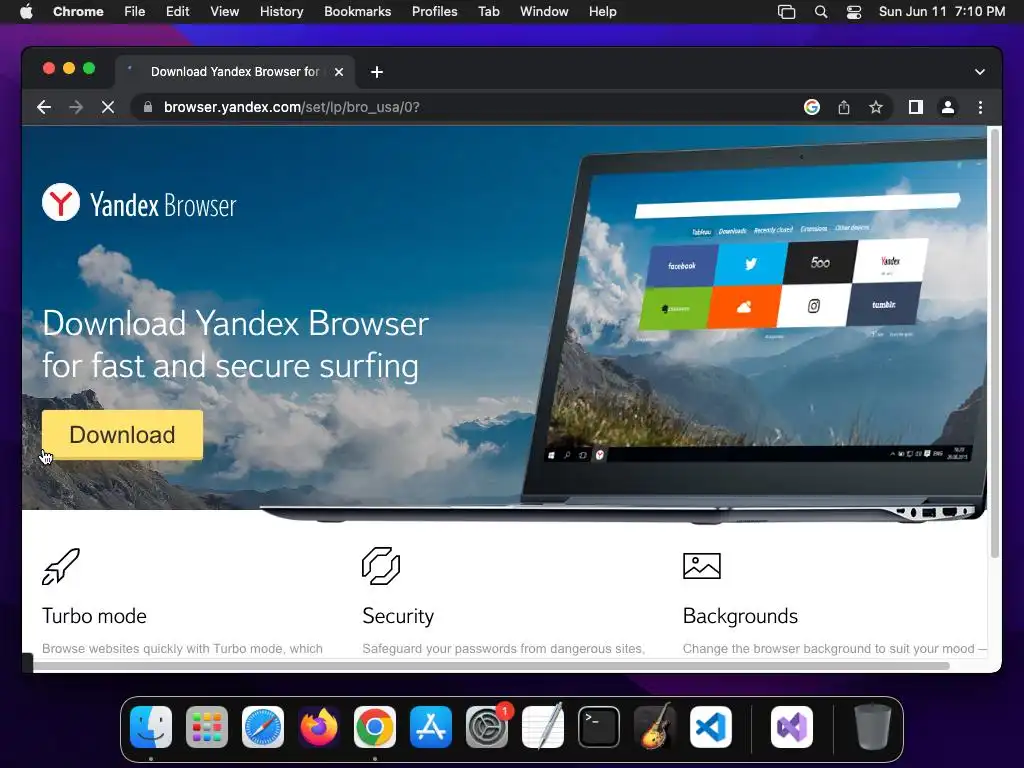Click the Yandex Browser logo
Viewport: 1024px width, 768px height.
139,203
